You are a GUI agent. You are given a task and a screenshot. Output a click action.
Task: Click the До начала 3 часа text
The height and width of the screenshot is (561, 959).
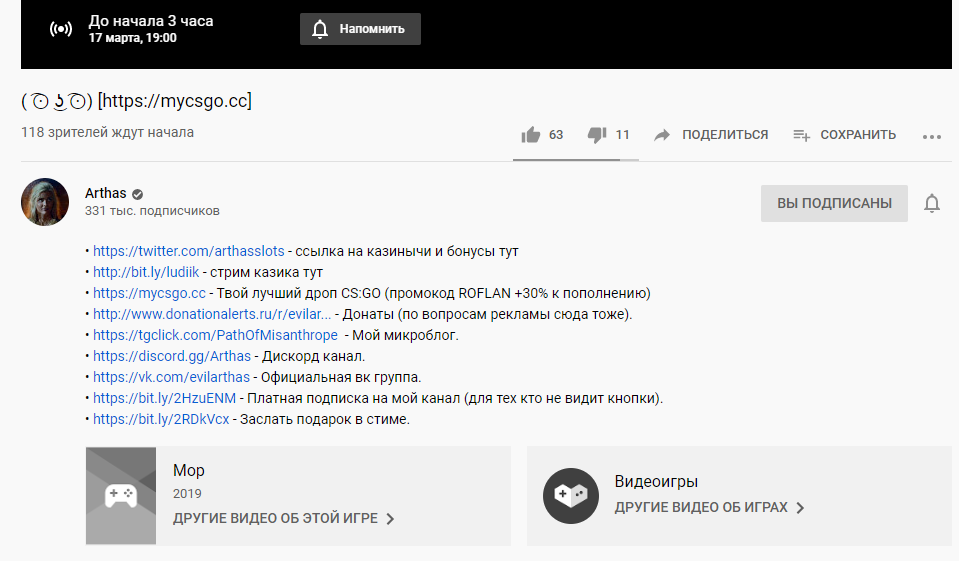click(151, 21)
